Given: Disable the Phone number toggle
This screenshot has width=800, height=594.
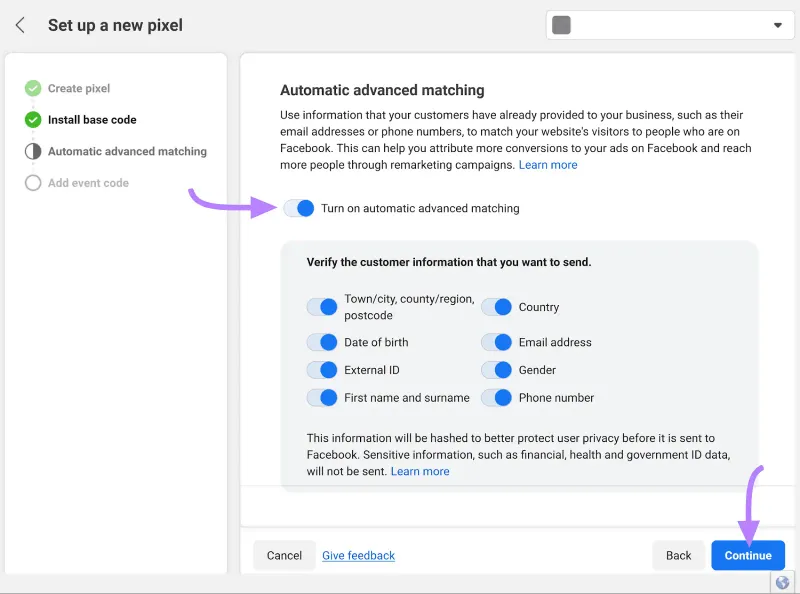Looking at the screenshot, I should (x=498, y=397).
